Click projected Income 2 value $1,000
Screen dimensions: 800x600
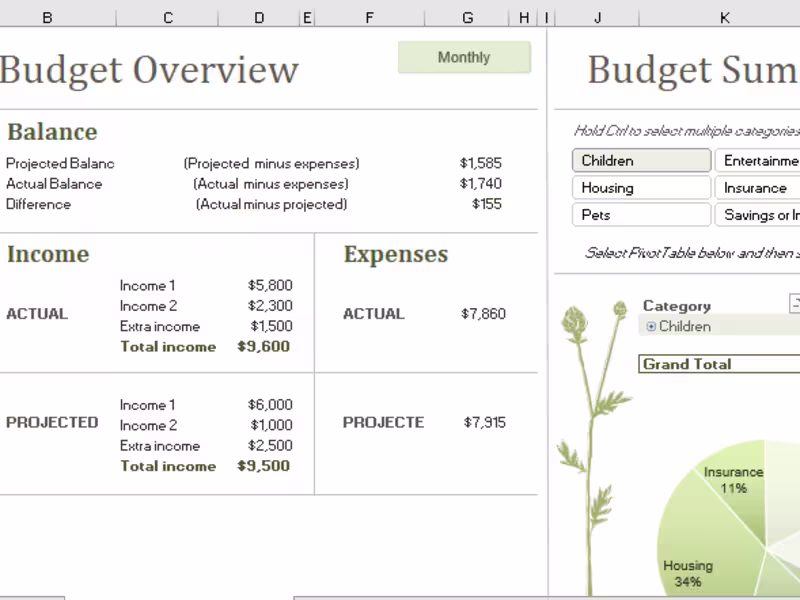271,424
